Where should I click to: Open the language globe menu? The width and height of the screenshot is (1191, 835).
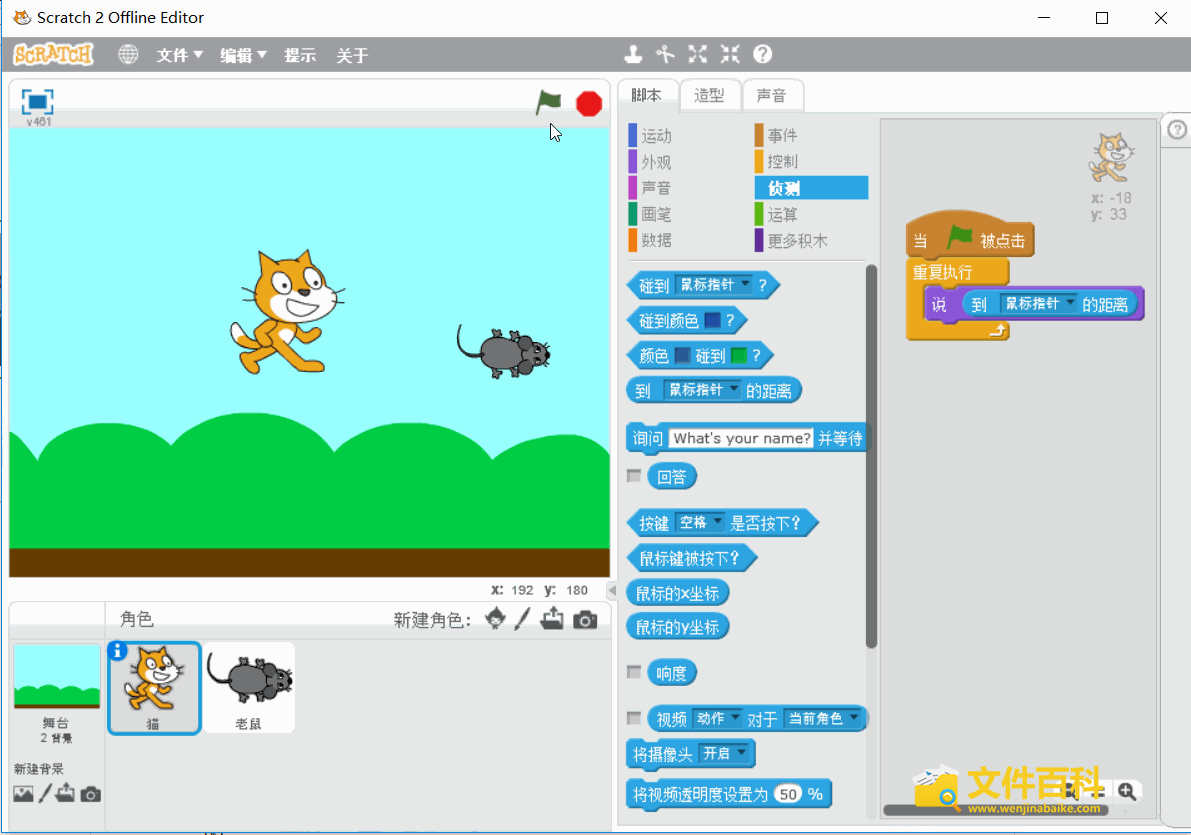coord(128,55)
